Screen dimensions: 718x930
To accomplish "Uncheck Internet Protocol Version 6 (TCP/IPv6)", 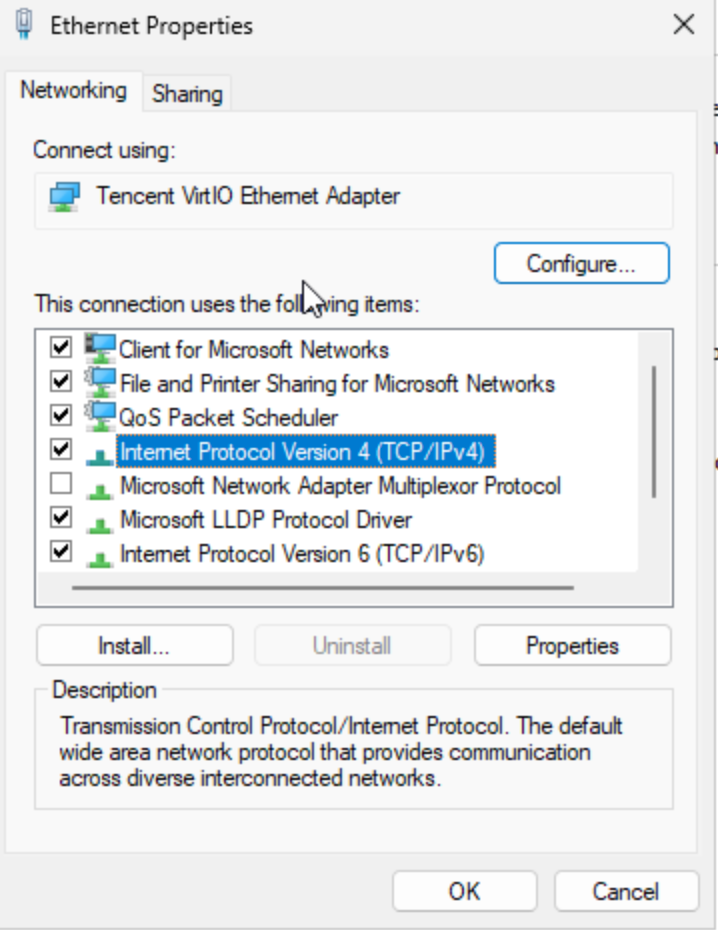I will tap(62, 551).
